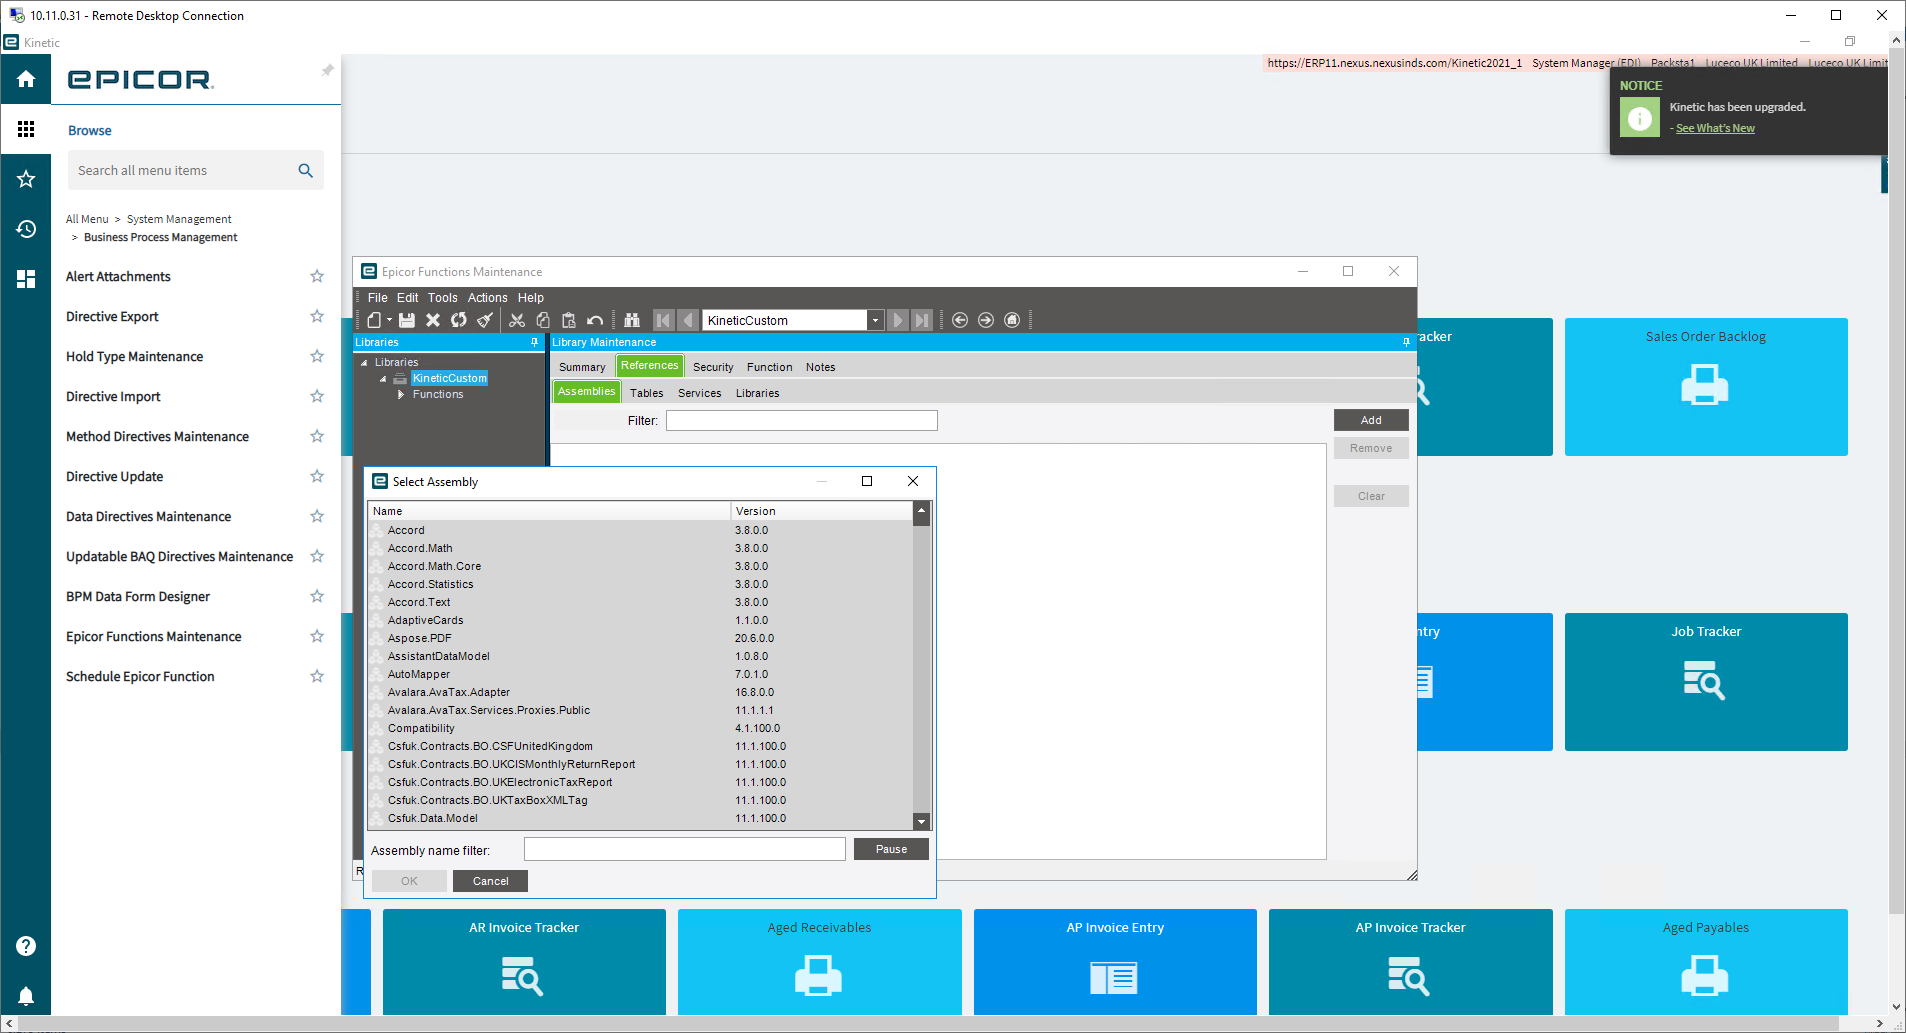Open Schedule Epicor Function menu item
1906x1033 pixels.
coord(140,677)
